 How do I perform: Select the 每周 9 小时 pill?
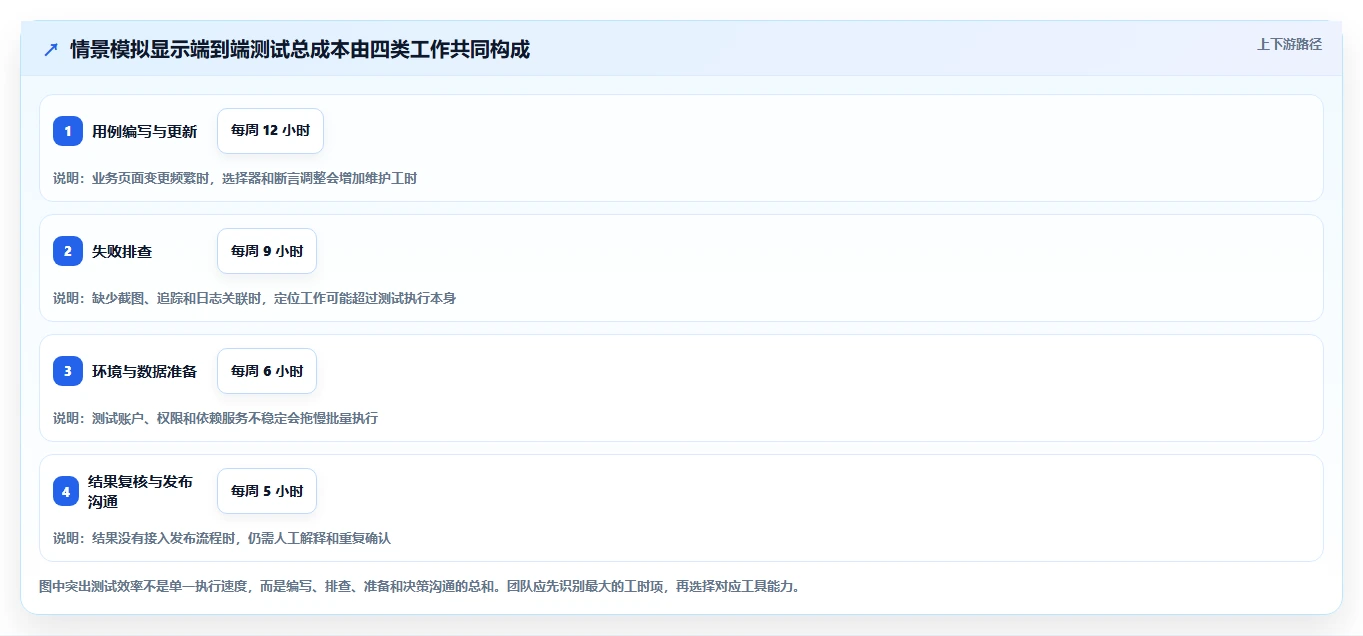pyautogui.click(x=267, y=251)
